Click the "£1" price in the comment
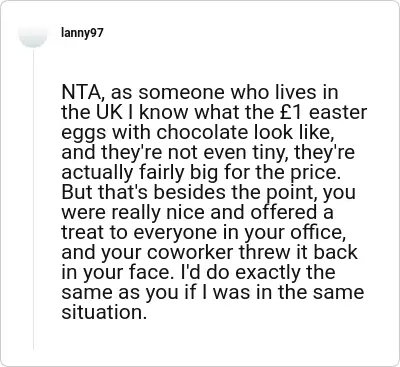This screenshot has width=400, height=367. [x=290, y=112]
